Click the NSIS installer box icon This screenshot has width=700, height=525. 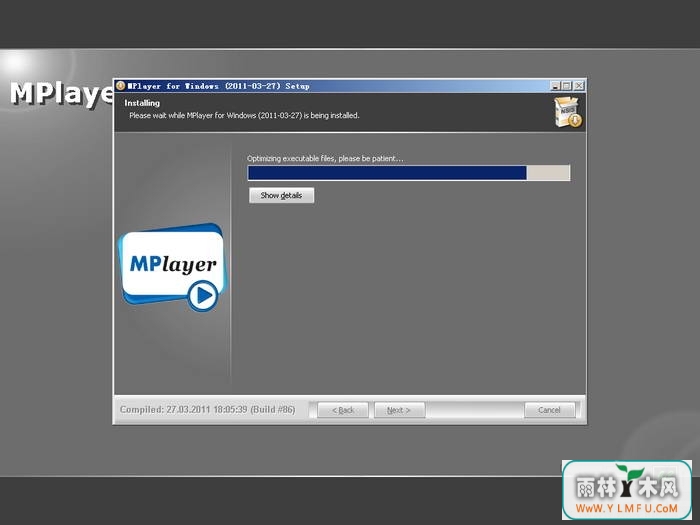point(567,112)
